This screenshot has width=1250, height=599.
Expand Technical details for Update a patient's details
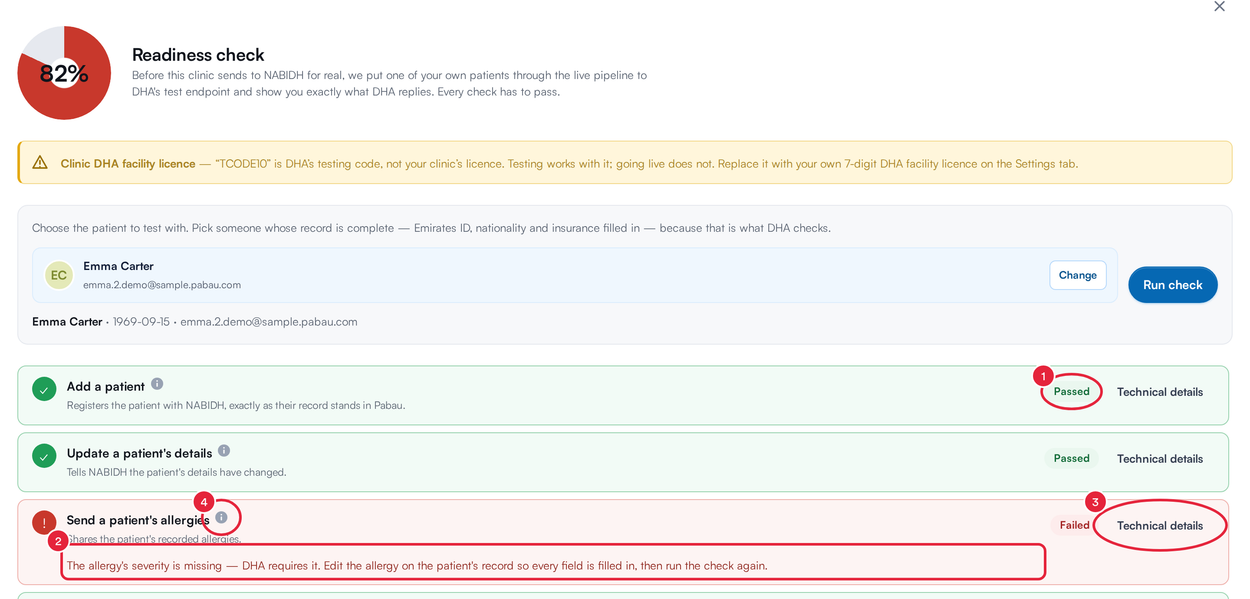point(1160,459)
